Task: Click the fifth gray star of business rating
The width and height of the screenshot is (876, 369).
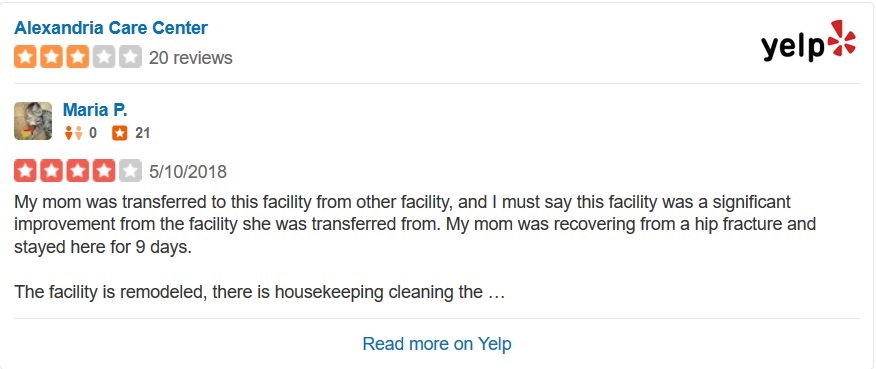Action: point(131,57)
